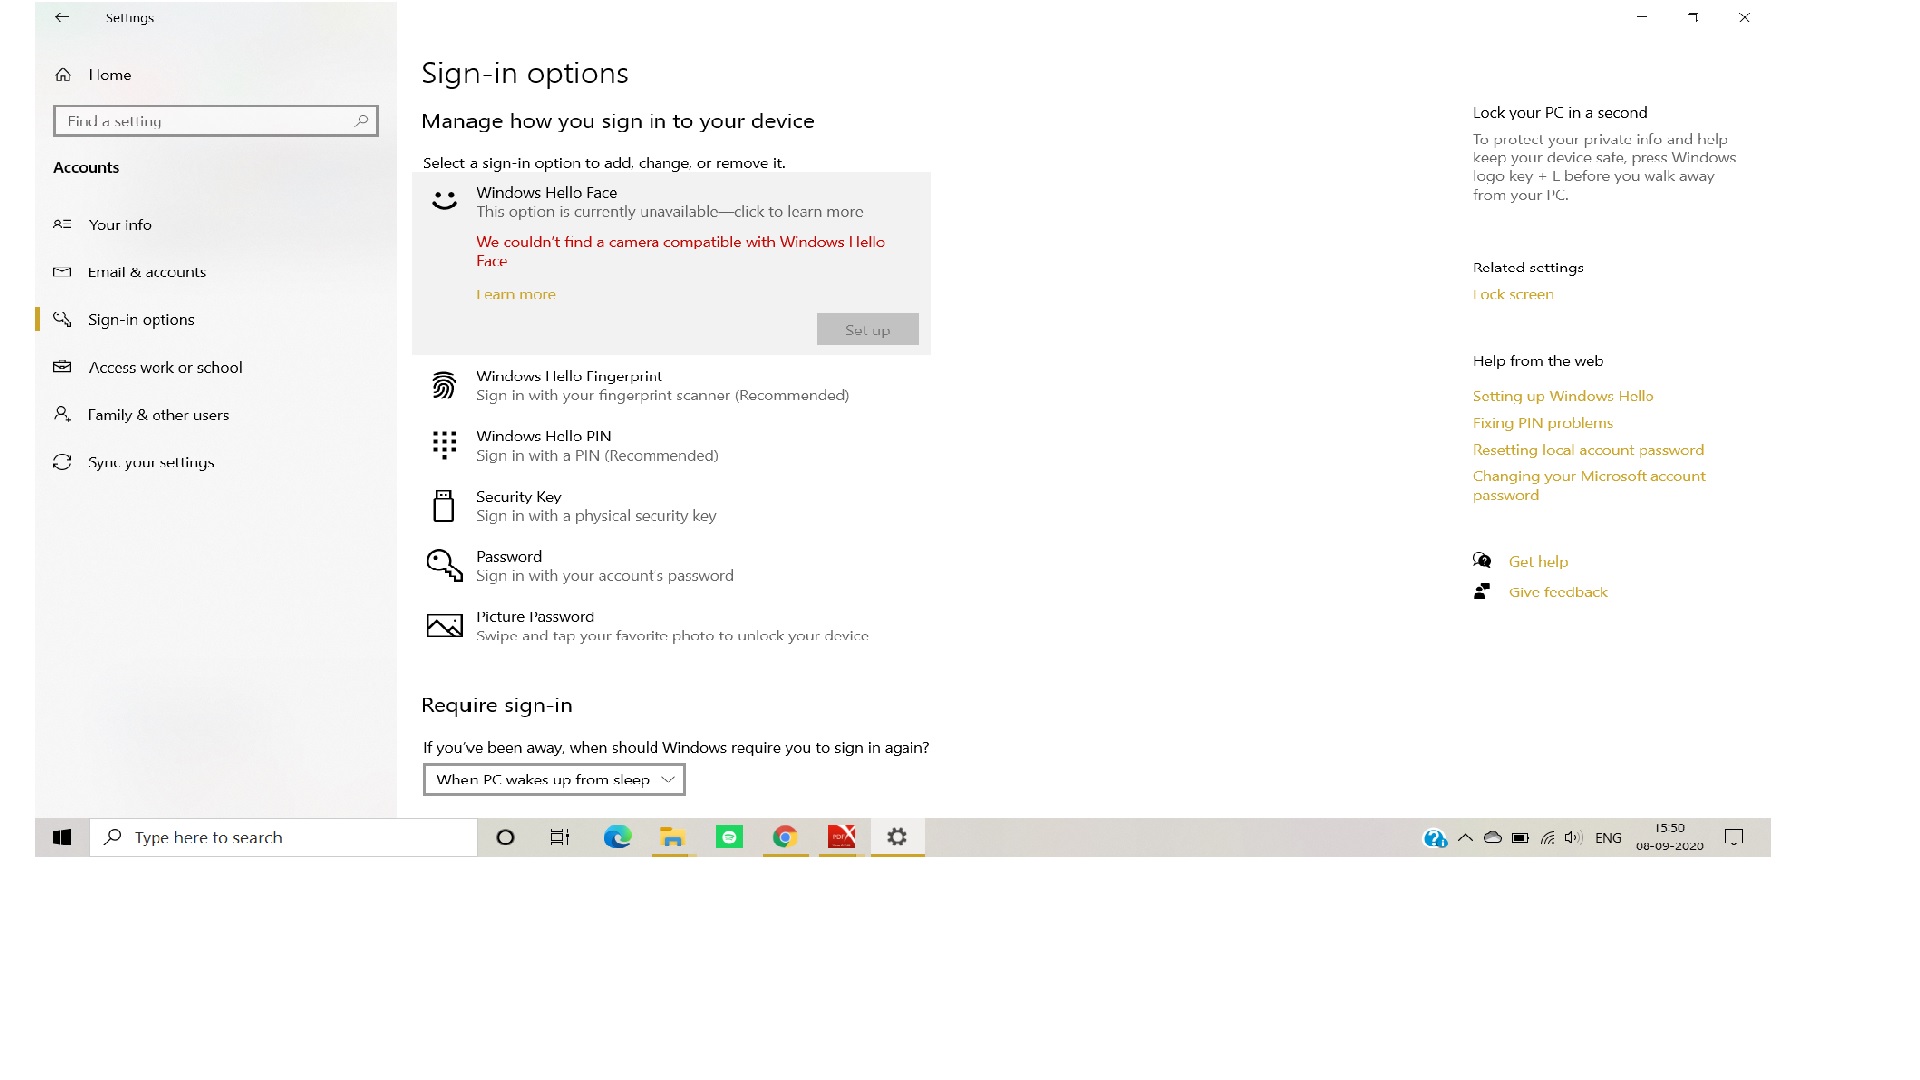Screen dimensions: 1920x1080
Task: Click Get help link
Action: 1538,562
